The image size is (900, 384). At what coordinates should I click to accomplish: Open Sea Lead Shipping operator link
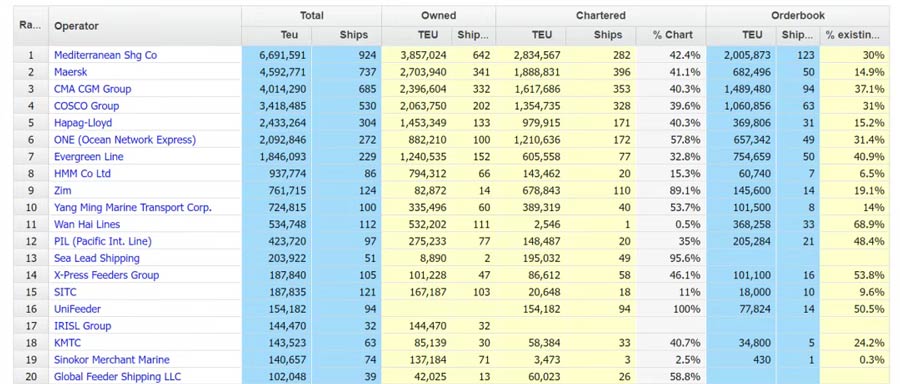(x=97, y=258)
